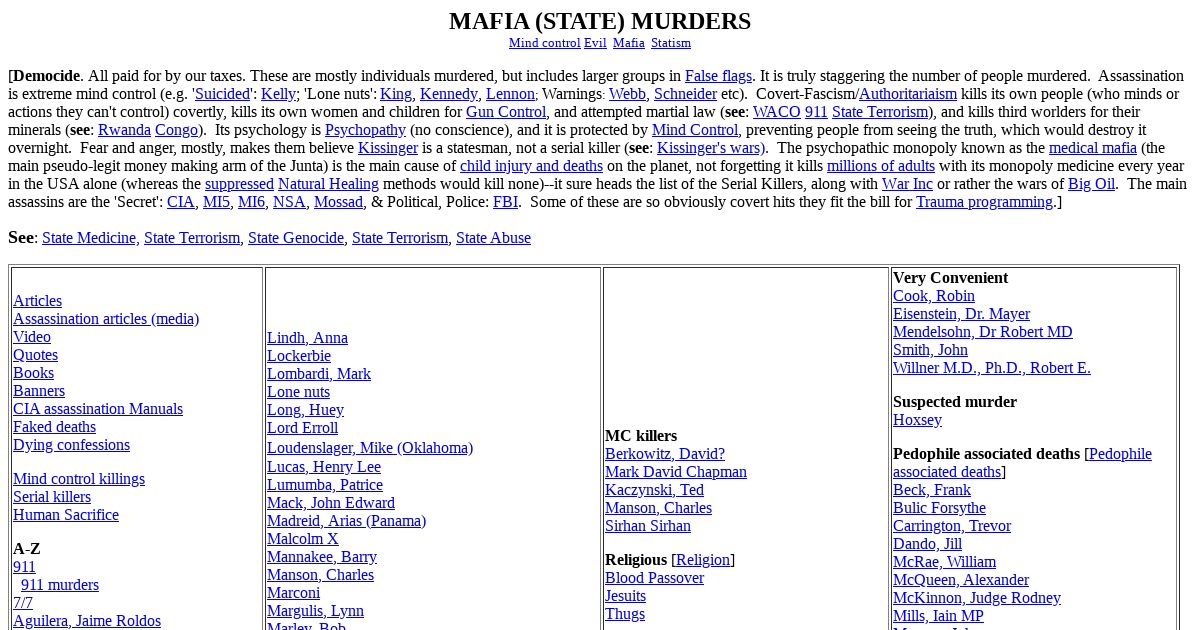Follow the Mark David Chapman link
Screen dimensions: 1200x630
click(676, 472)
